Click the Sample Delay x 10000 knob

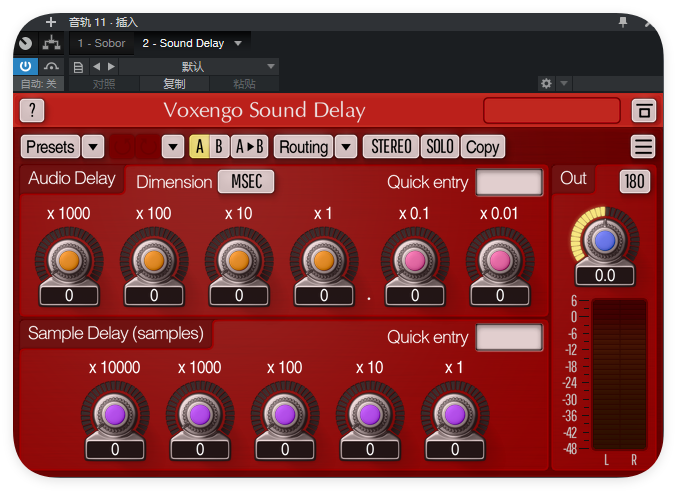click(x=115, y=415)
